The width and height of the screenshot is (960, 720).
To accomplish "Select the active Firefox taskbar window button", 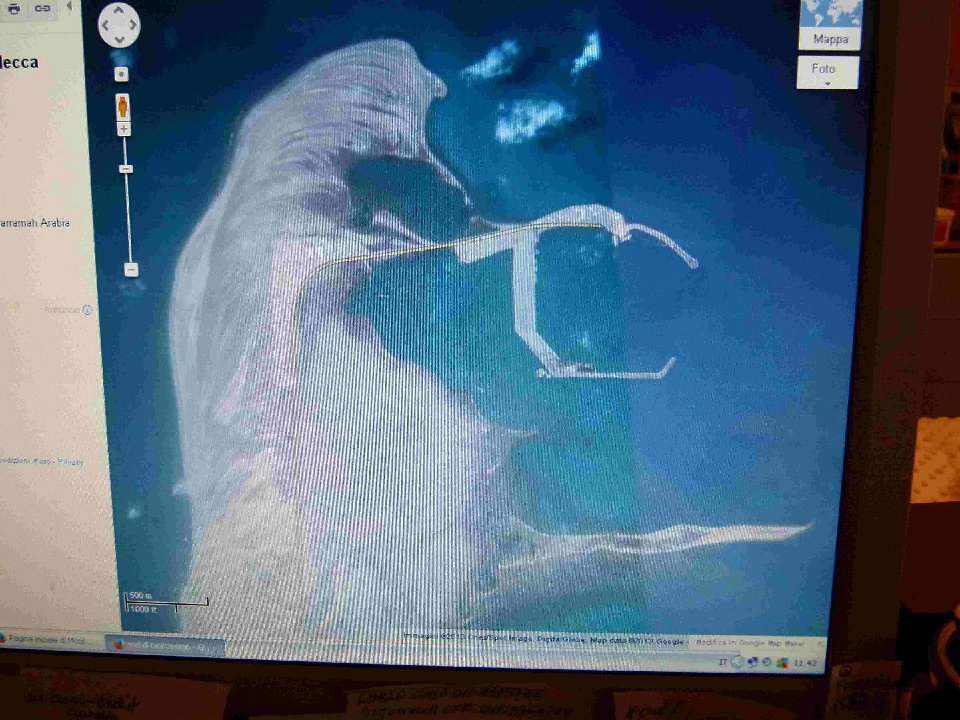I will tap(166, 646).
